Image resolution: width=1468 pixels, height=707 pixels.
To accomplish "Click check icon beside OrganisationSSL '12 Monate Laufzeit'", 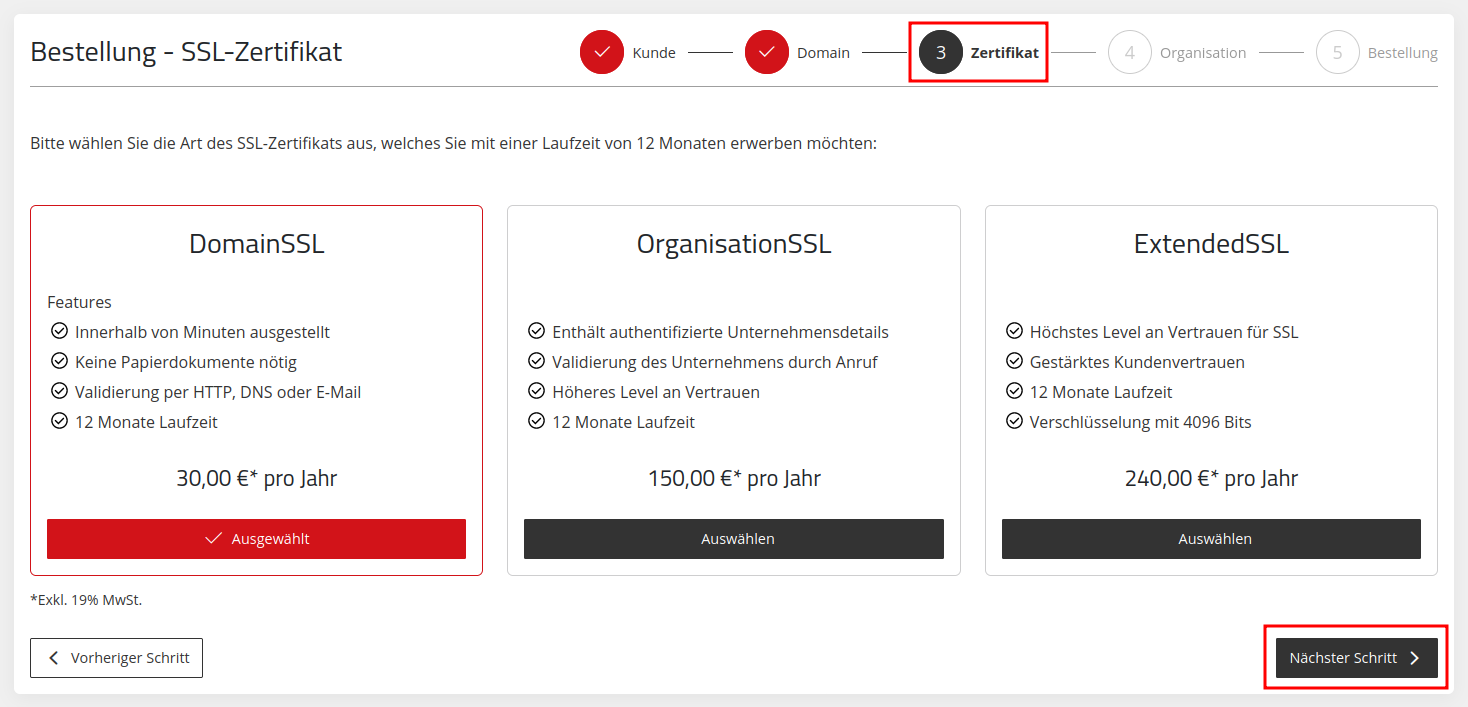I will click(x=536, y=421).
